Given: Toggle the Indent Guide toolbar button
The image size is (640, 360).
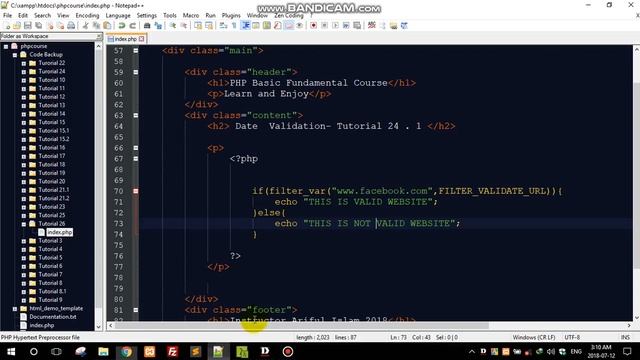Looking at the screenshot, I should [245, 26].
